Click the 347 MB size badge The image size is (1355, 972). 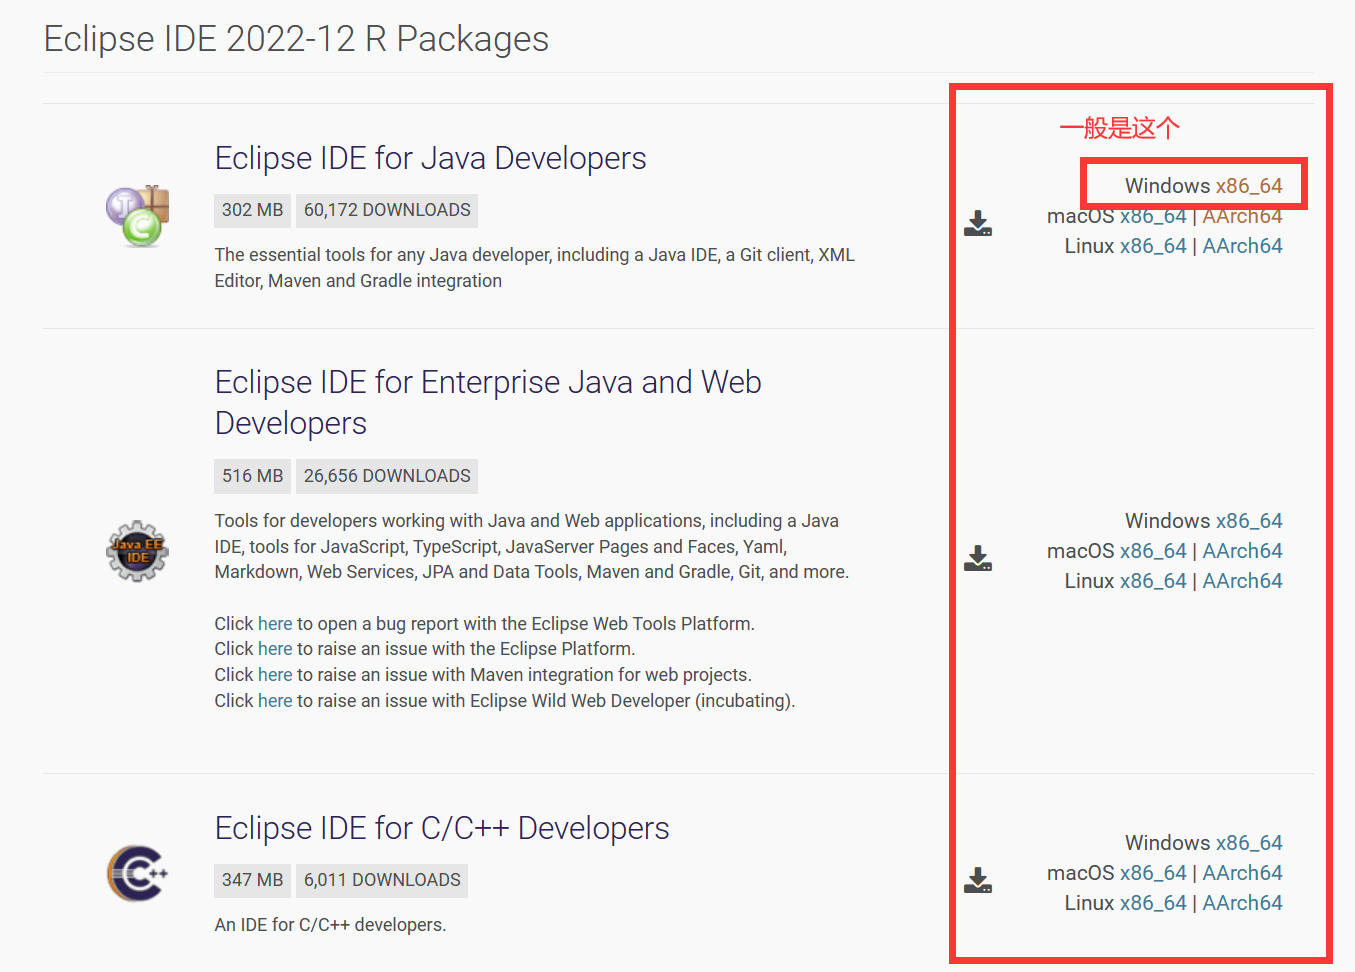253,880
